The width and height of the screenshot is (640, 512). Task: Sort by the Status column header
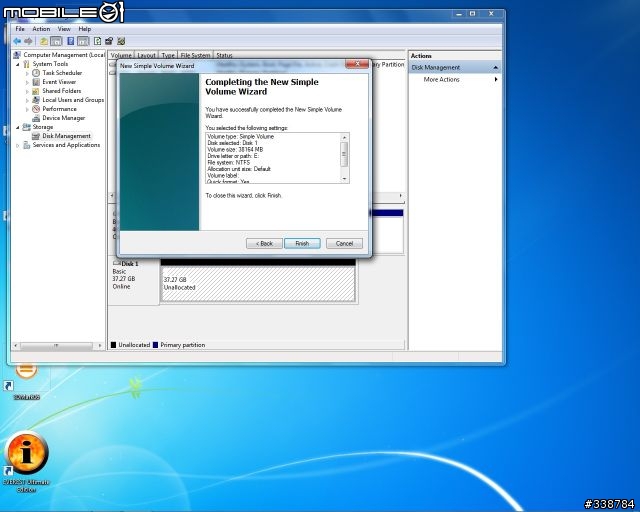(224, 55)
